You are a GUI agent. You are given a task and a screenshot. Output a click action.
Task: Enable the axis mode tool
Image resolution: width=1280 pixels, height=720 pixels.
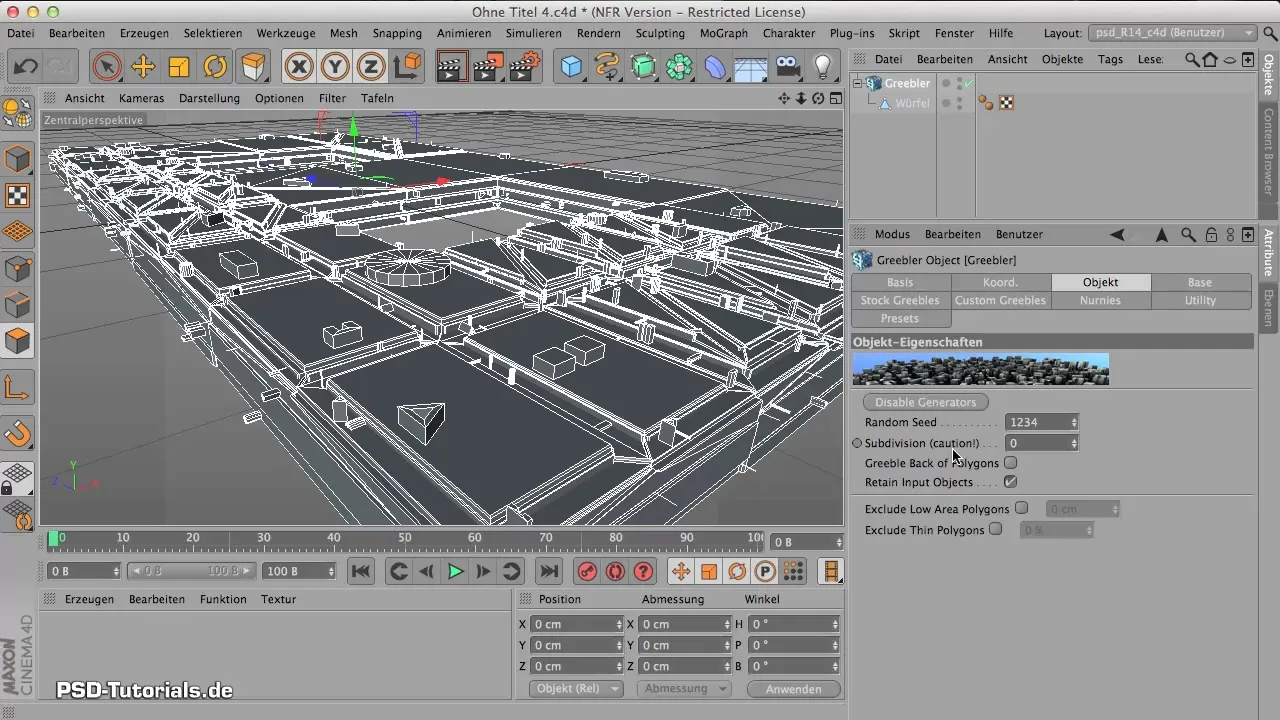point(18,389)
